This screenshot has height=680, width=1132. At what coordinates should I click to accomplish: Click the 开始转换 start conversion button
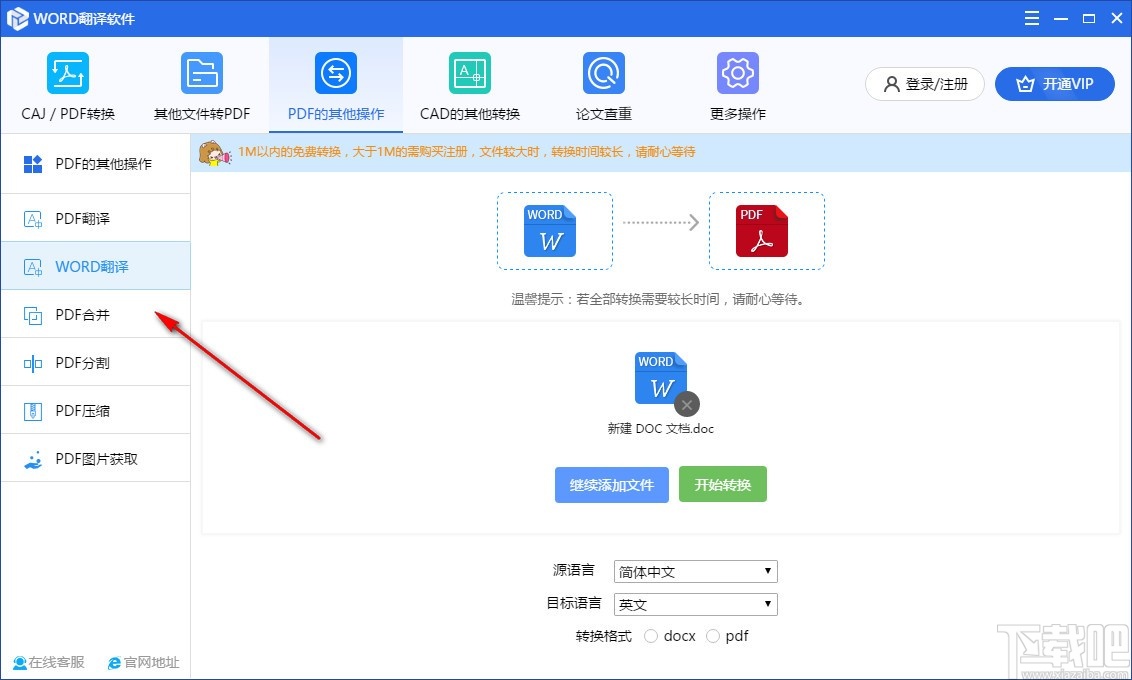(722, 484)
